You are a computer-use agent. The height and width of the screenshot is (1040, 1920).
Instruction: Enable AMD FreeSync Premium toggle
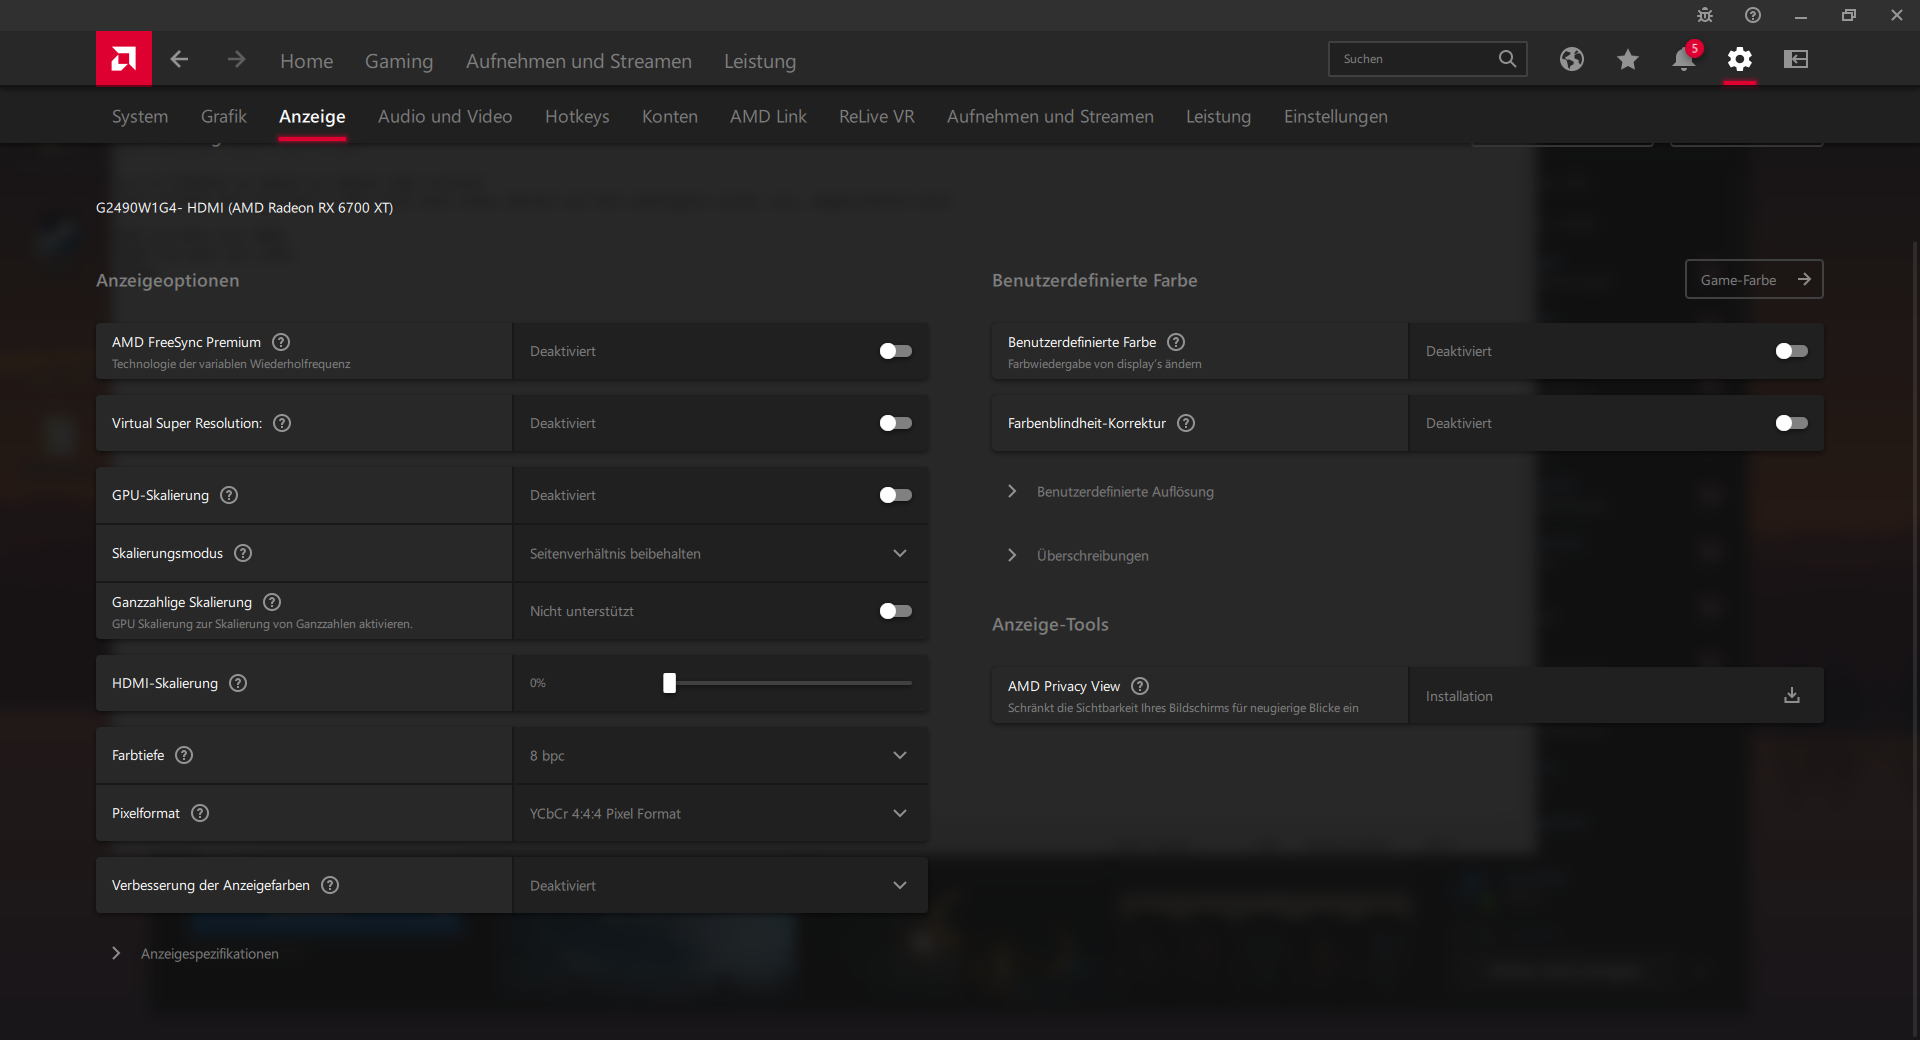point(895,351)
